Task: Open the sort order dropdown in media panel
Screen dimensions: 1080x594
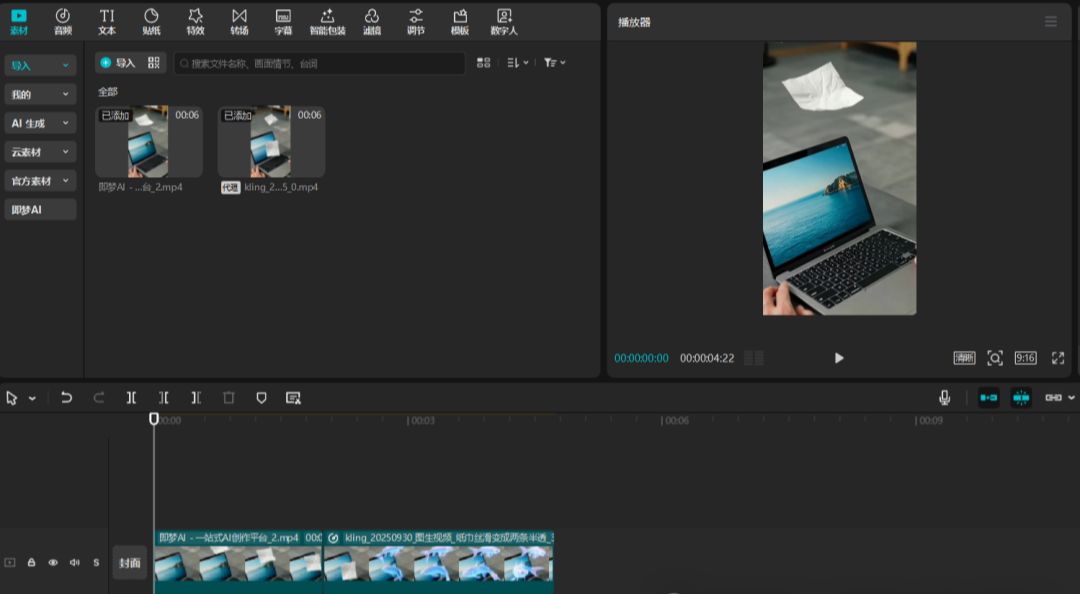Action: coord(517,63)
